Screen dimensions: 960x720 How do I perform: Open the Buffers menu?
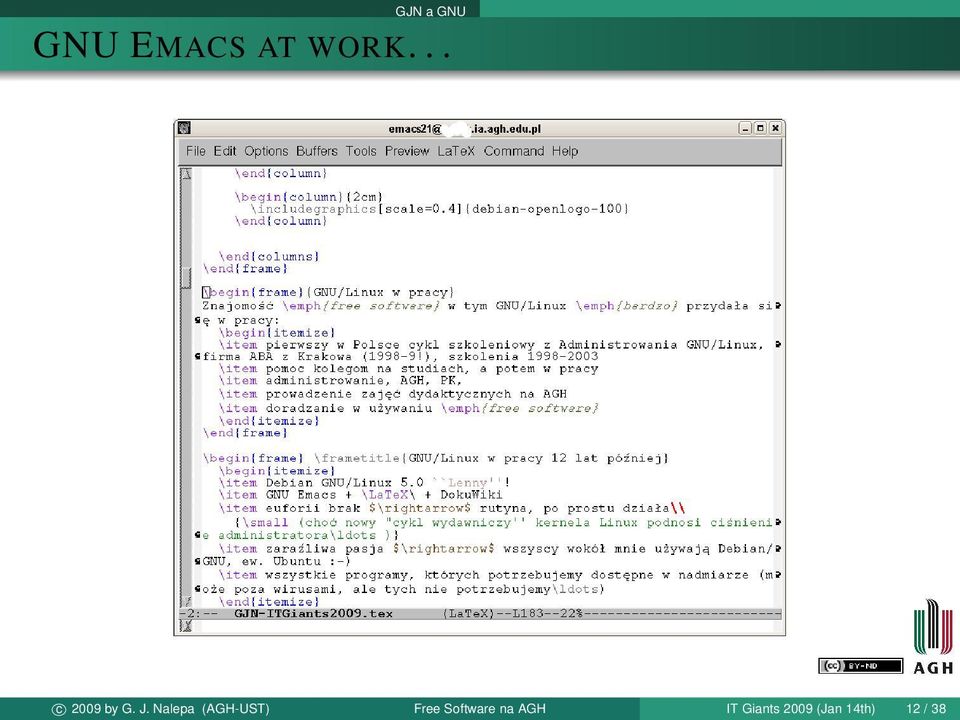(x=317, y=151)
